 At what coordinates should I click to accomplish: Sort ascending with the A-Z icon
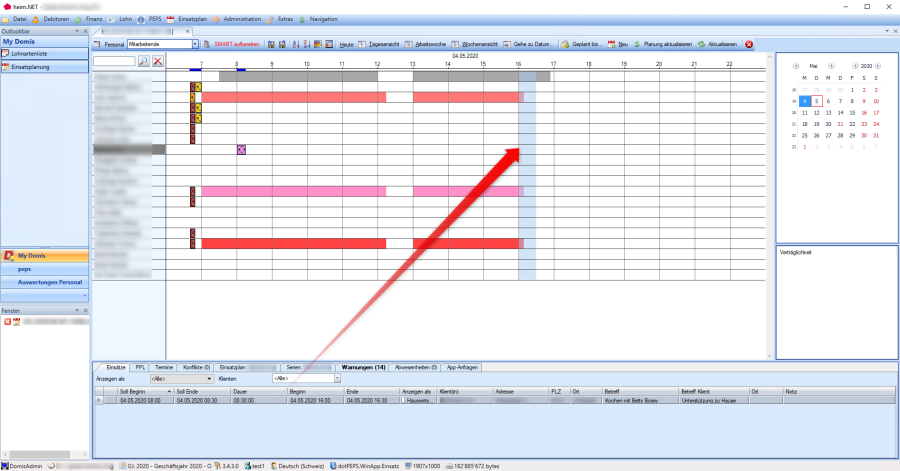pos(296,44)
